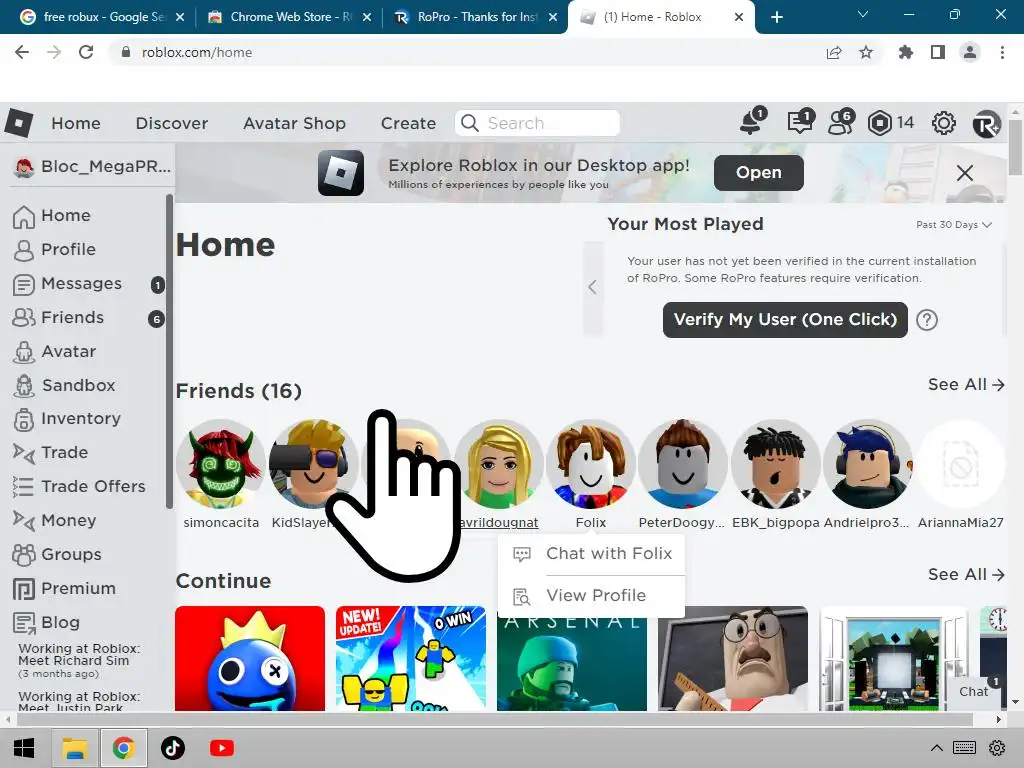The width and height of the screenshot is (1024, 768).
Task: Open friend requests icon in top bar
Action: [x=840, y=122]
